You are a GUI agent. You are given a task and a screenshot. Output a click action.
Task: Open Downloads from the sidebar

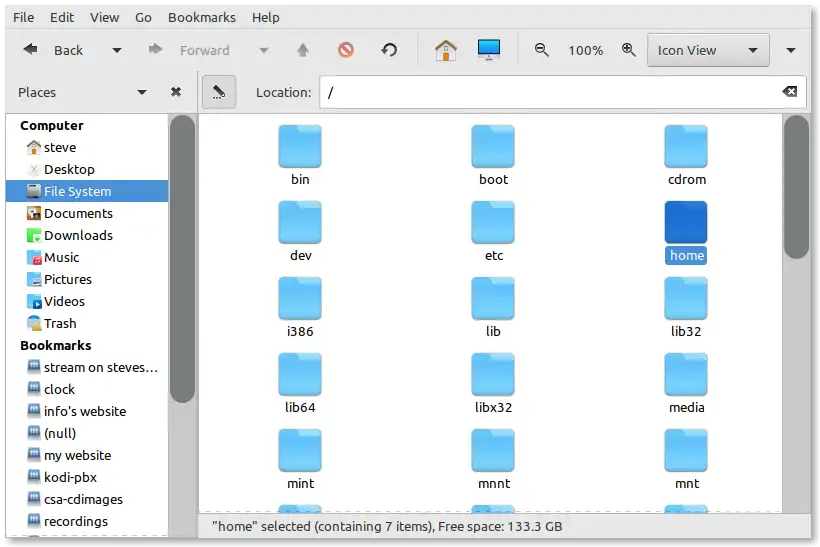[x=87, y=235]
